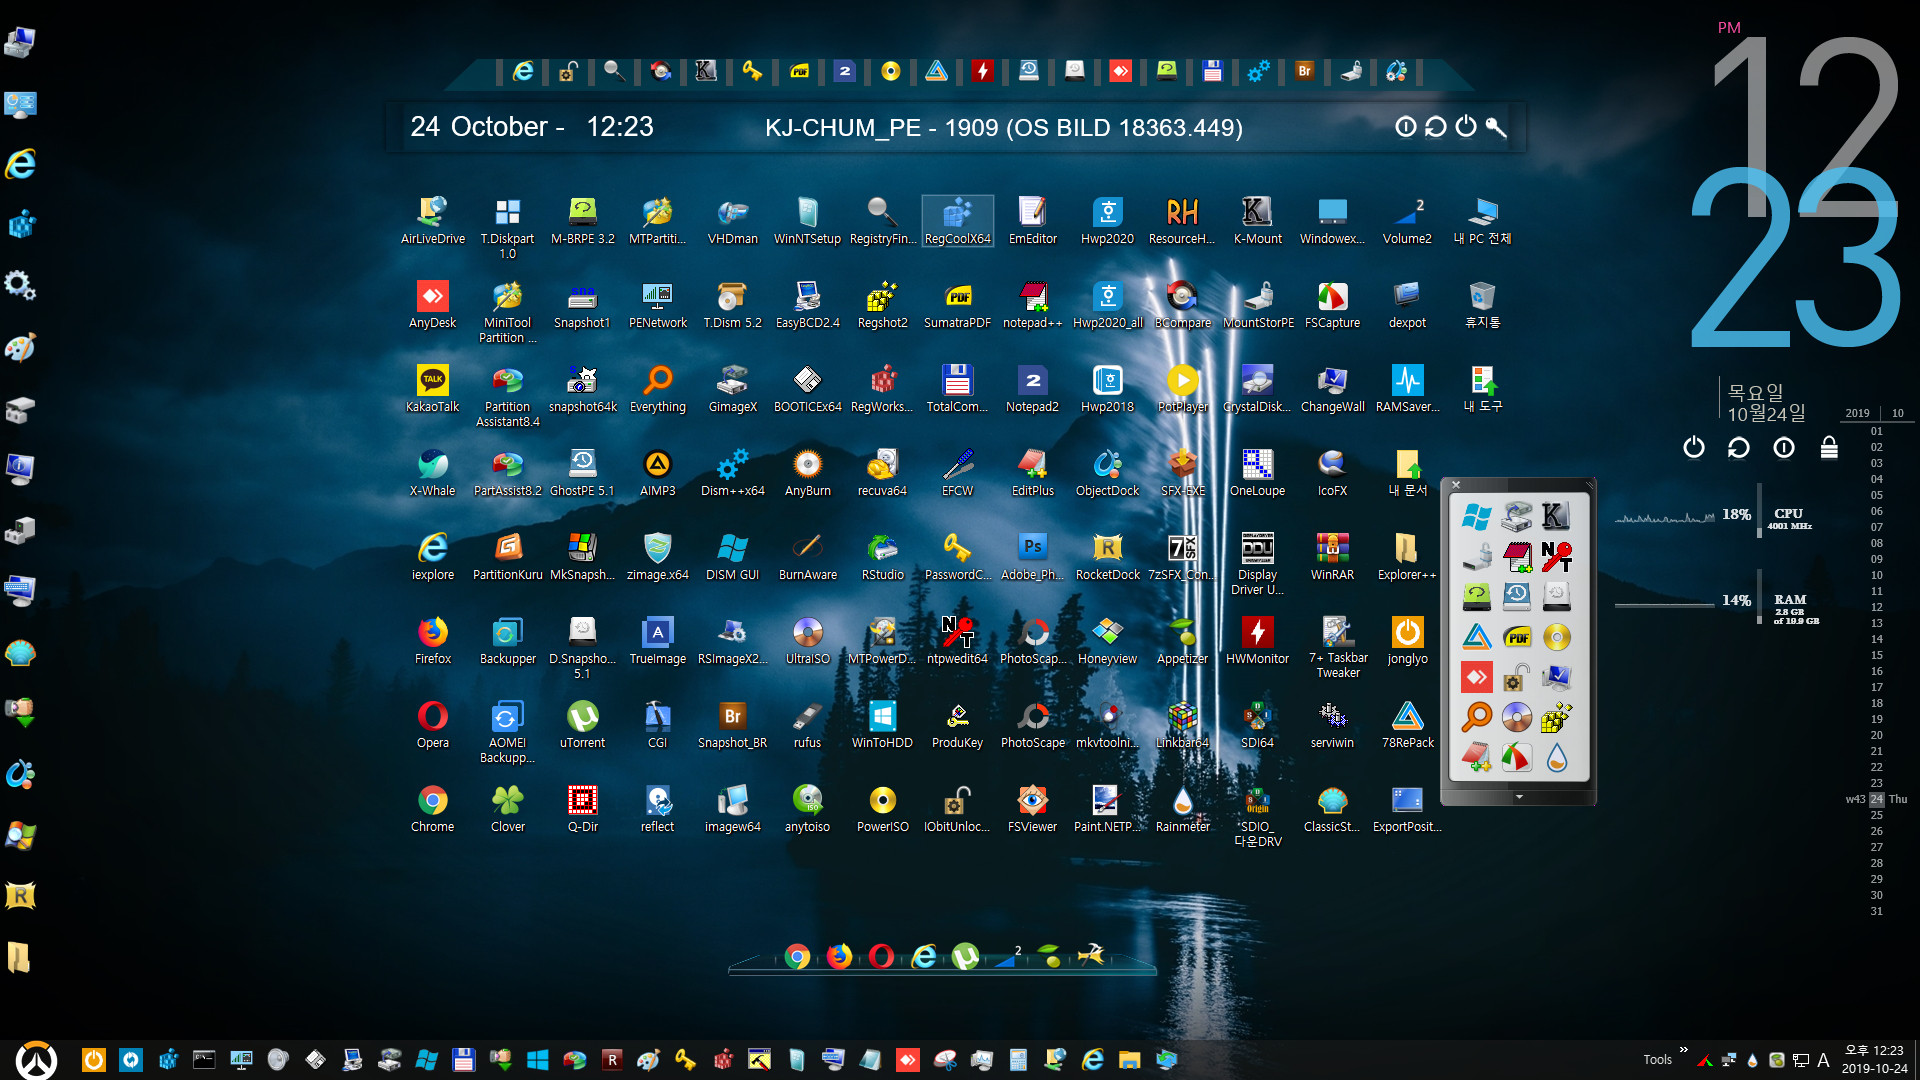Click the paint palette icon in left sidebar
The width and height of the screenshot is (1920, 1080).
pos(20,348)
